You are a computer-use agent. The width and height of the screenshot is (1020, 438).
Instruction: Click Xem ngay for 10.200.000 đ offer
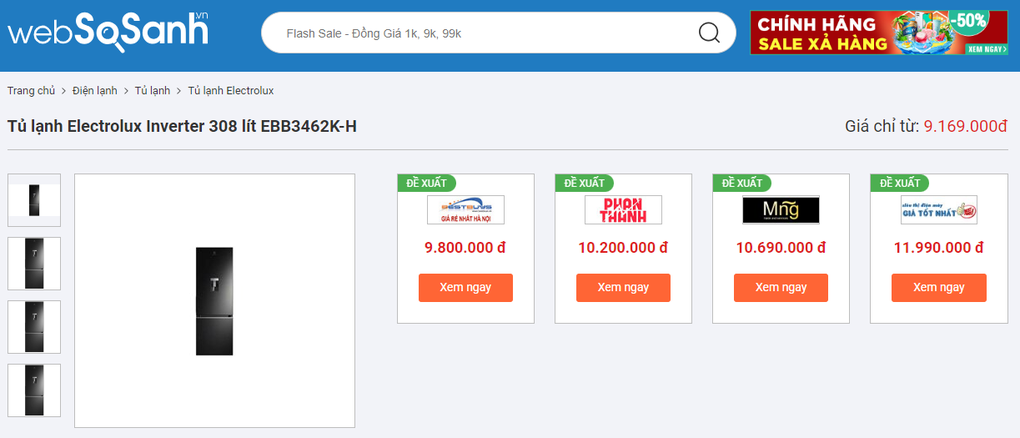click(x=623, y=288)
